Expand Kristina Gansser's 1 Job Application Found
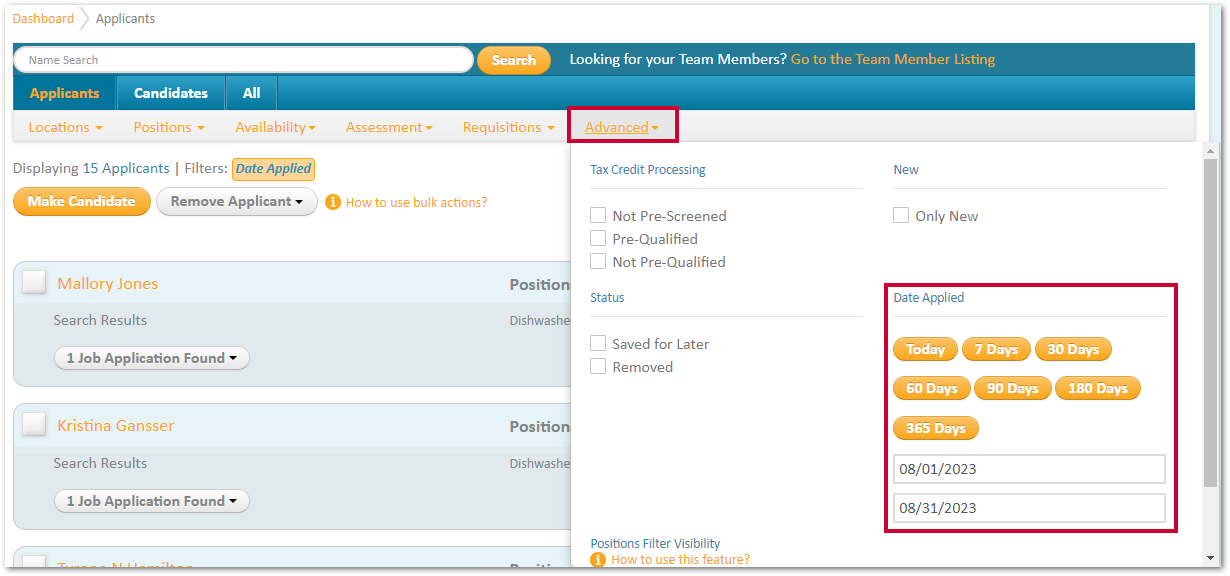Viewport: 1230px width, 576px height. [151, 501]
